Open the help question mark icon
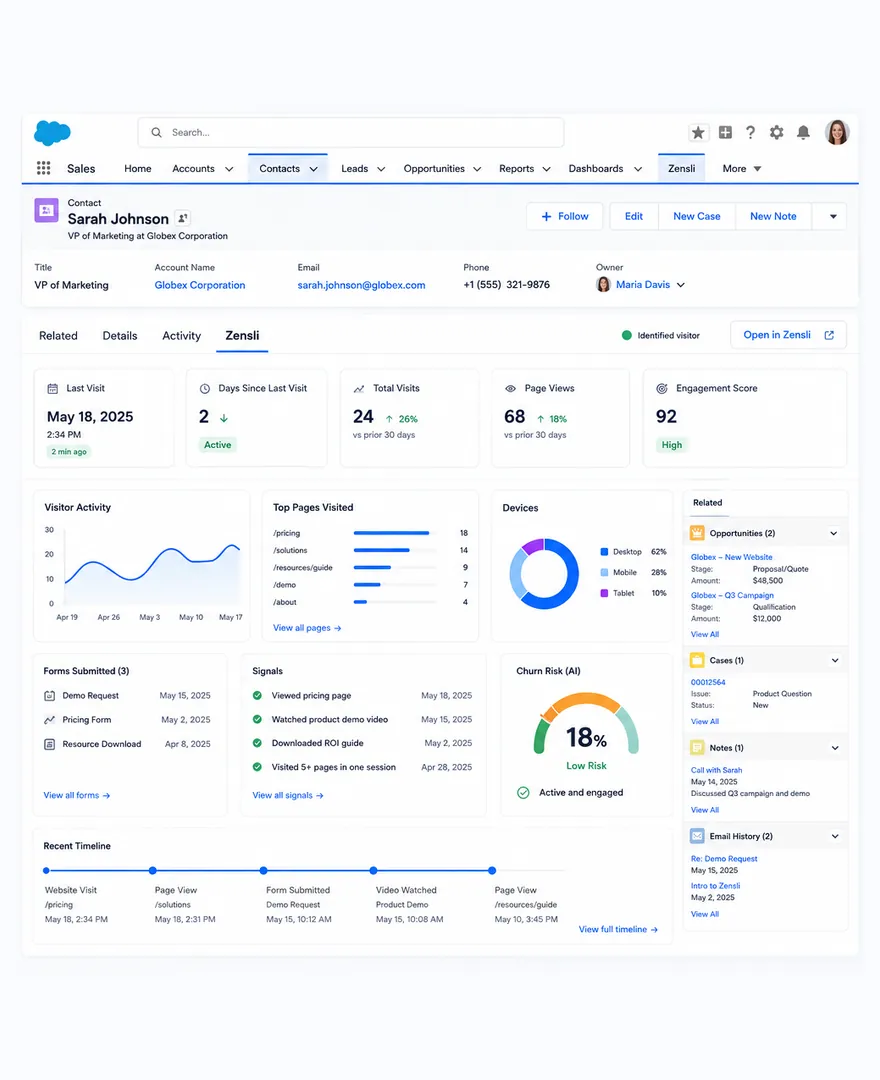 751,132
